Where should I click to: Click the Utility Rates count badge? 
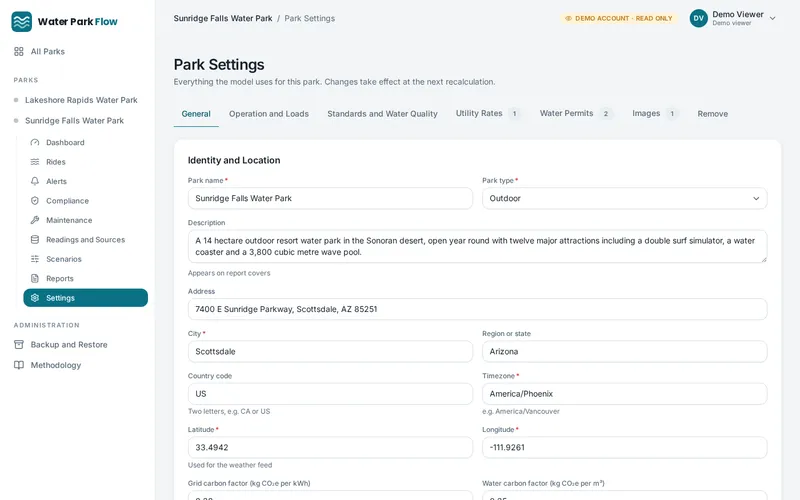514,114
